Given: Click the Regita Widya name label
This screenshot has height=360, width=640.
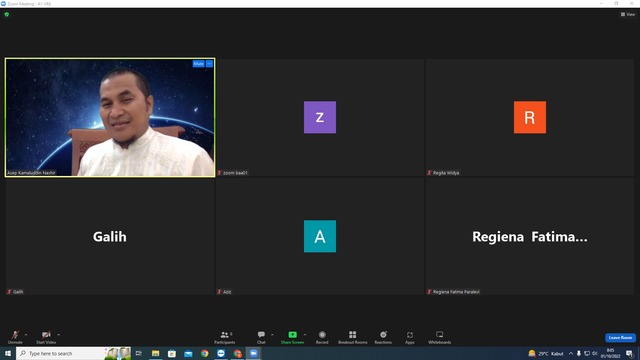Looking at the screenshot, I should point(446,173).
